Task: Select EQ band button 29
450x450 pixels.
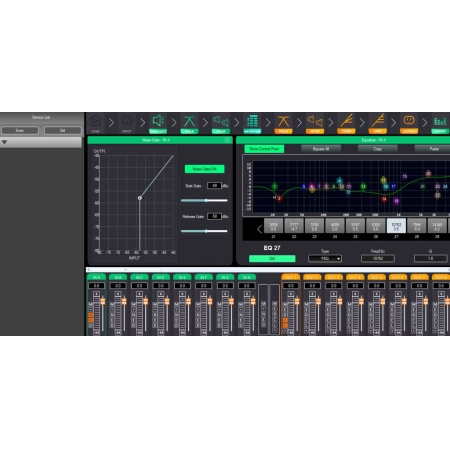Action: [437, 226]
